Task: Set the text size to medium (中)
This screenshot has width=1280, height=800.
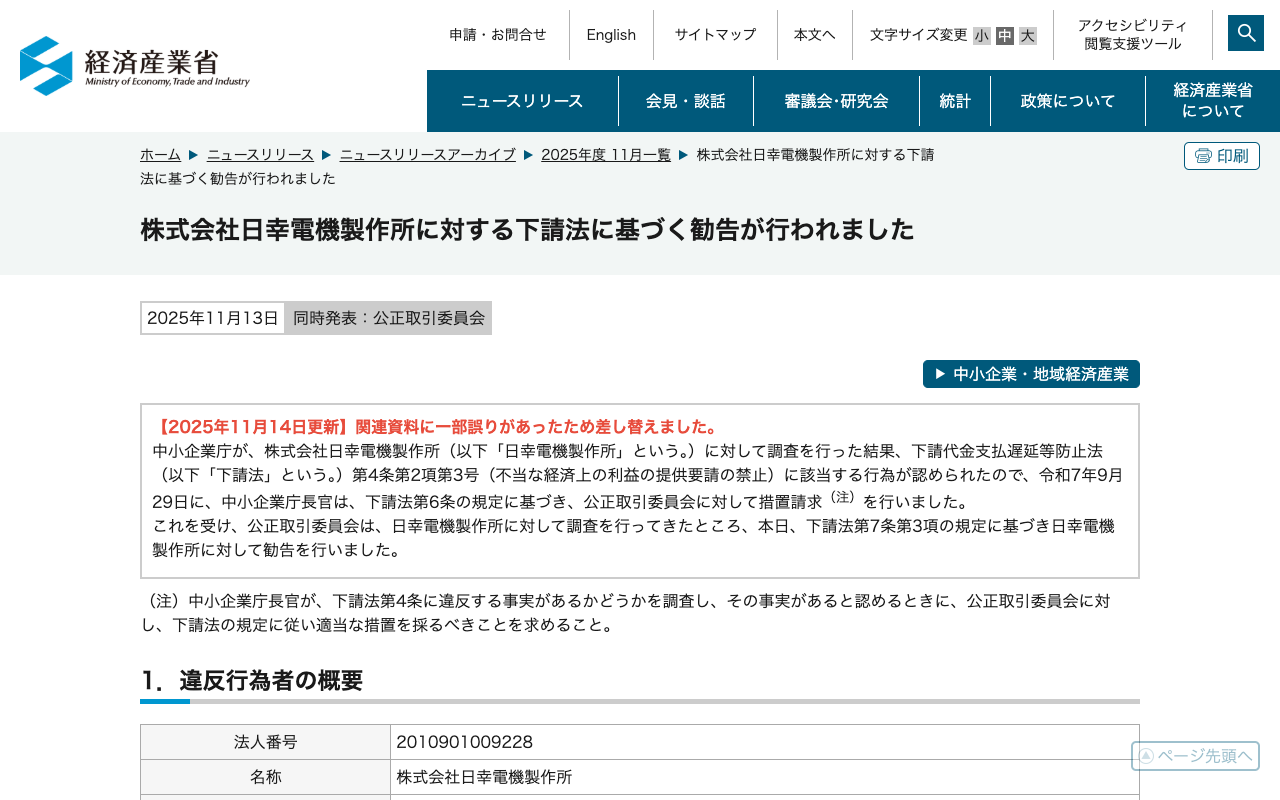Action: [1005, 36]
